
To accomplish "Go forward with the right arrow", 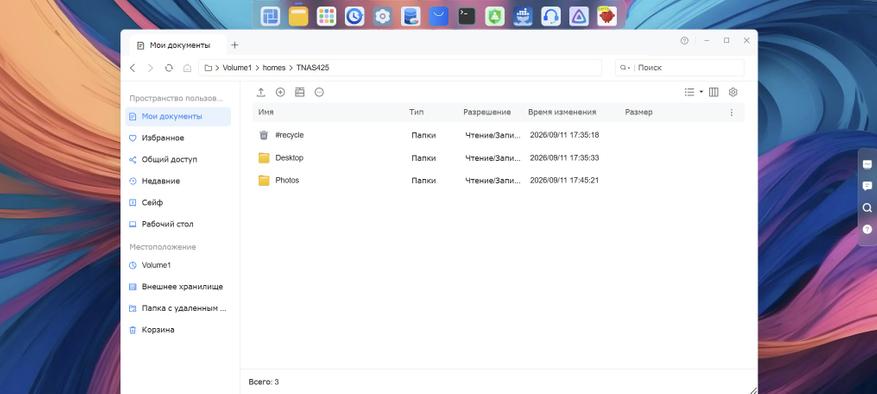I will click(x=150, y=68).
